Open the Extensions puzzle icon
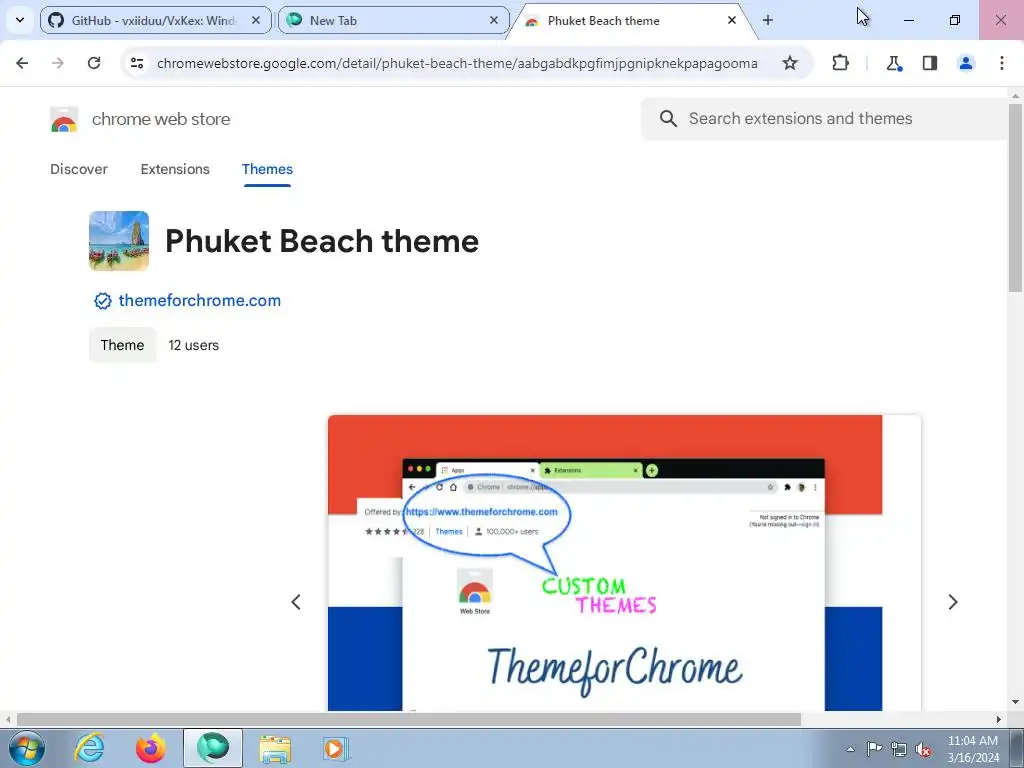 (840, 63)
